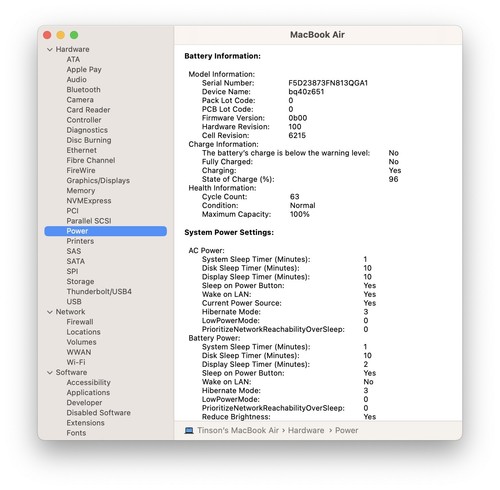500x490 pixels.
Task: Click the Charging value Yes
Action: tap(395, 170)
